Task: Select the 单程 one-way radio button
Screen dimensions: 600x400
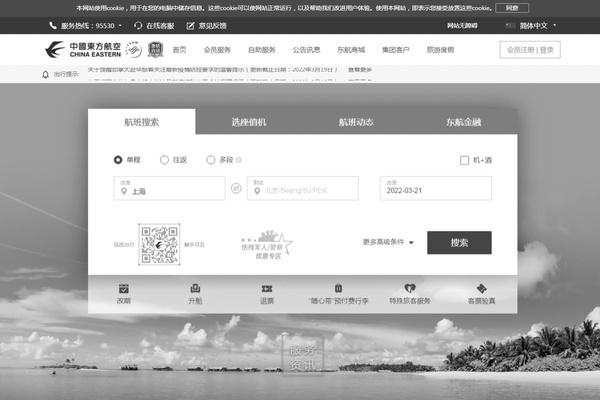Action: click(119, 159)
